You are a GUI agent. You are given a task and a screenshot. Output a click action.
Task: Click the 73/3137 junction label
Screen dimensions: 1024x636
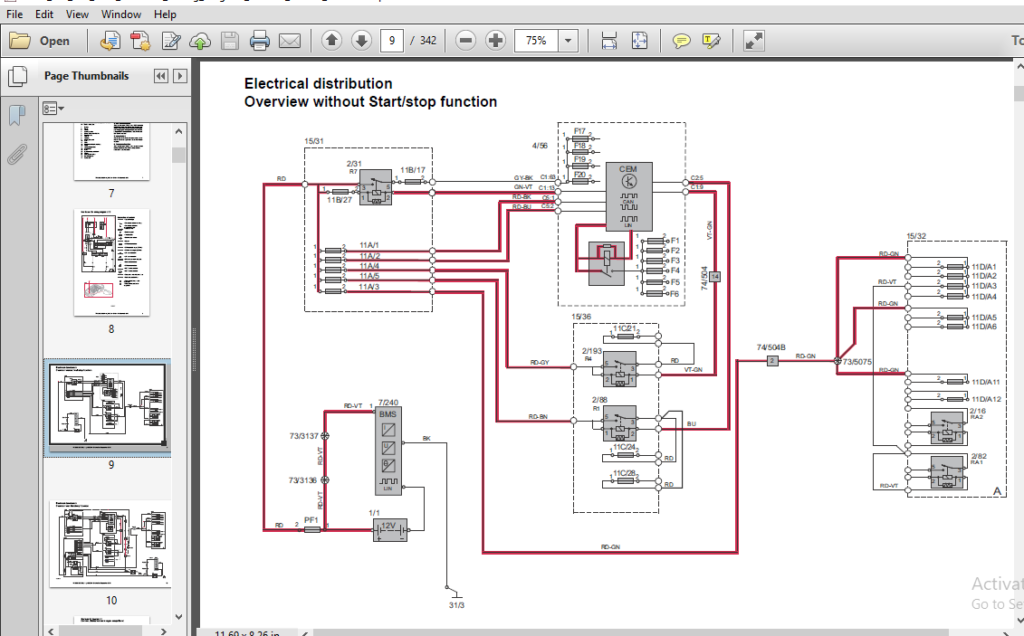(304, 436)
